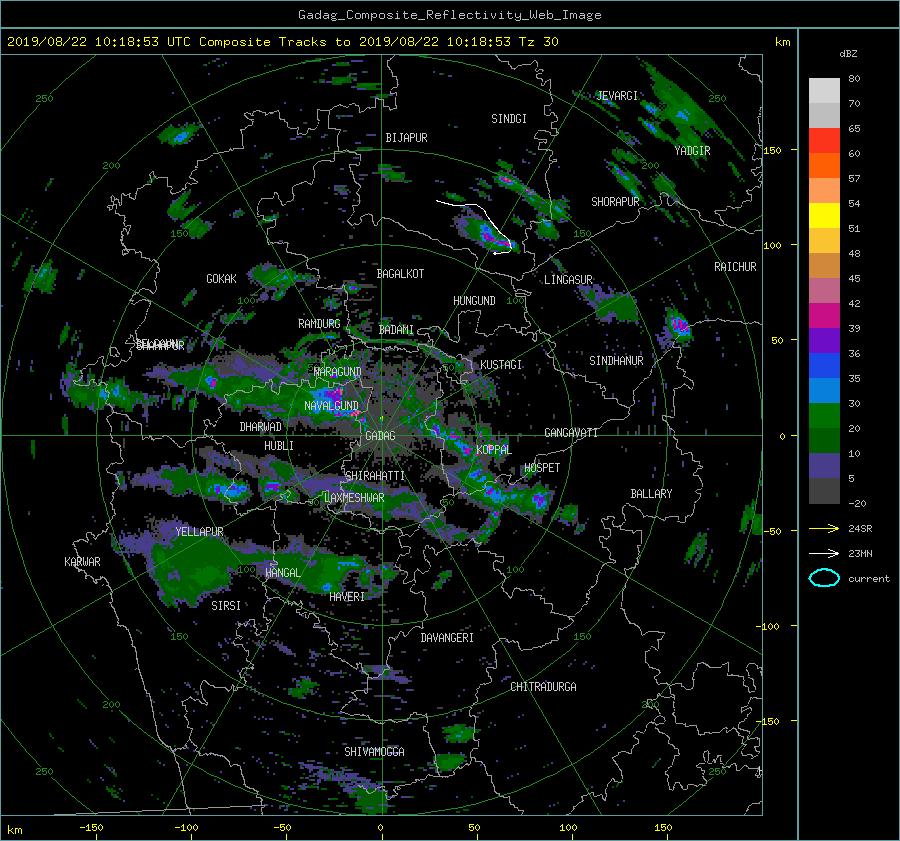This screenshot has width=900, height=841.
Task: Click the KUSTAGI city label
Action: [501, 365]
